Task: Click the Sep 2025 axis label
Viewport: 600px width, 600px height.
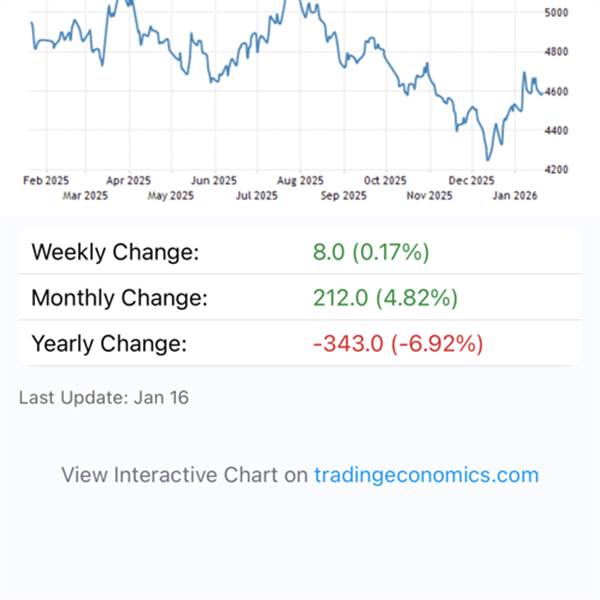Action: point(343,196)
